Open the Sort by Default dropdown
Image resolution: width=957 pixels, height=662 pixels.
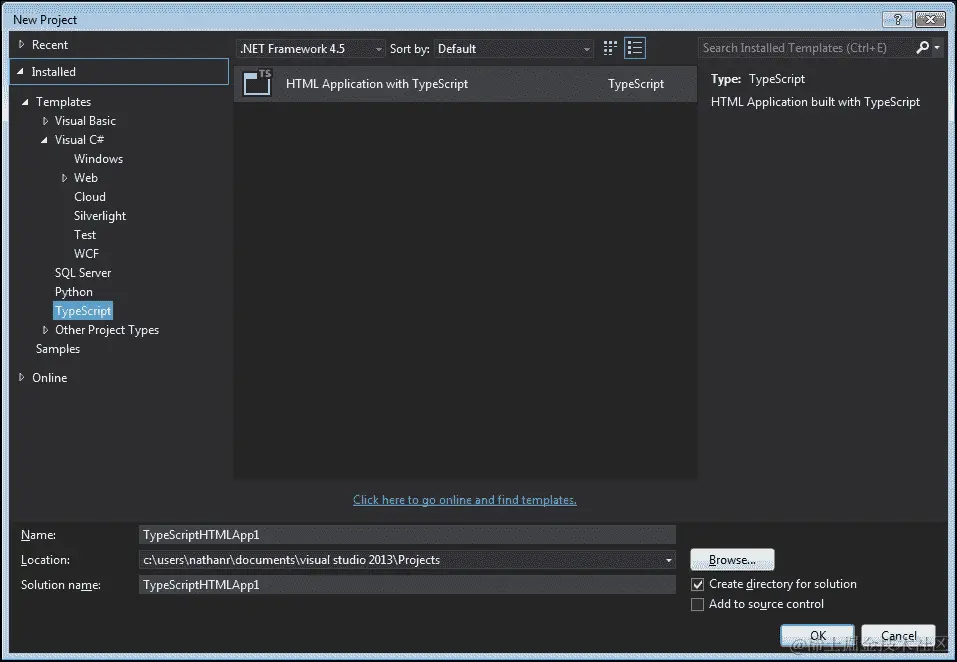(585, 47)
